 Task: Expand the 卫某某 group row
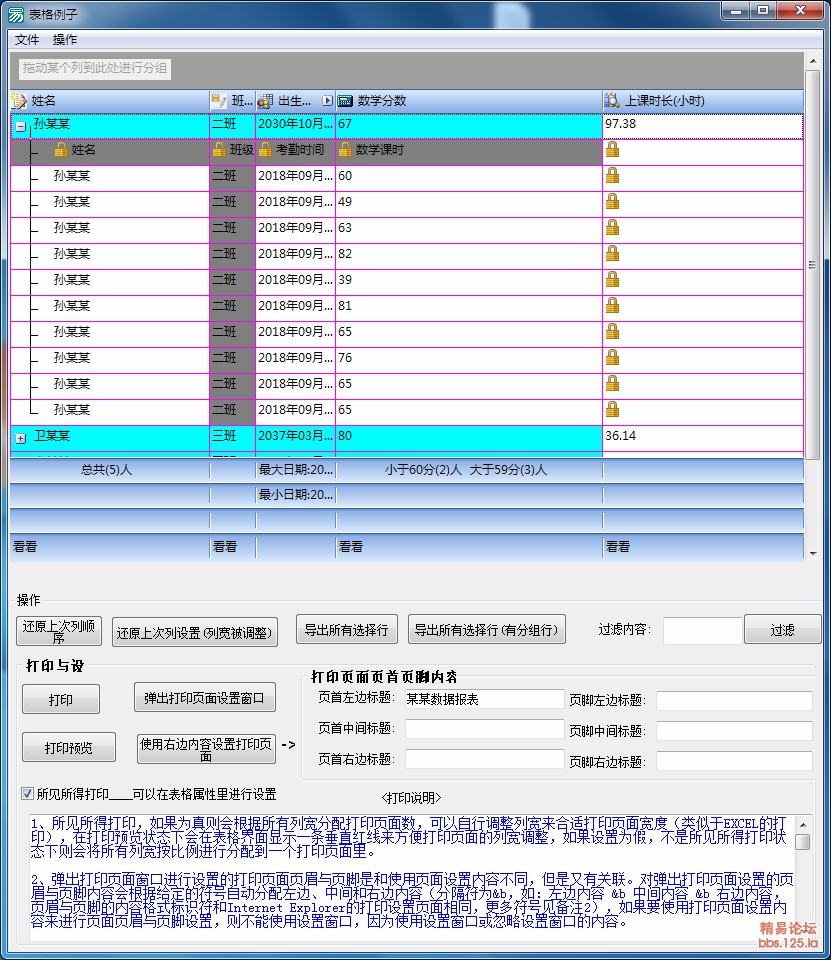[20, 438]
